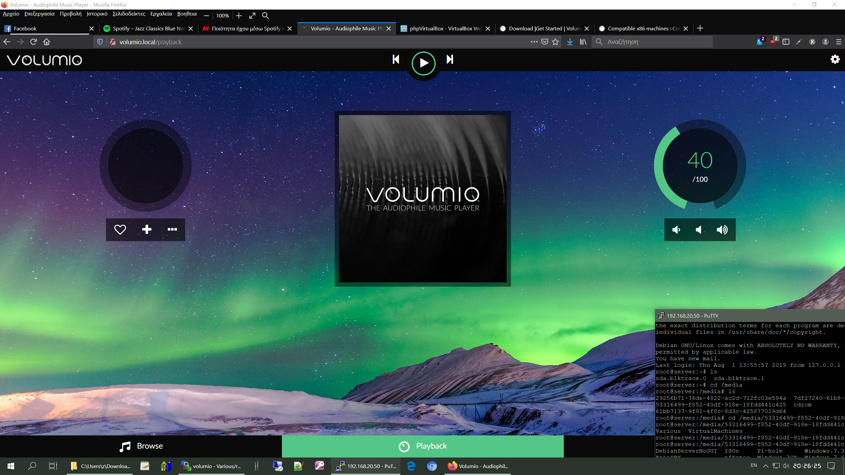Open Microsoft Edge from taskbar
The image size is (845, 475).
tap(411, 466)
